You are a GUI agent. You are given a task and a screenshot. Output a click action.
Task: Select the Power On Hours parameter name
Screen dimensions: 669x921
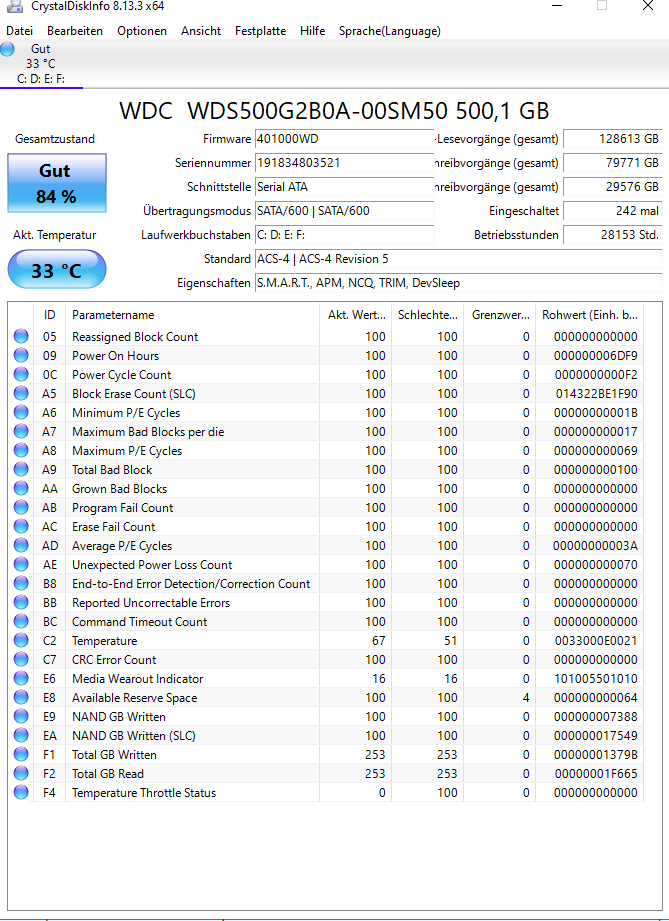tap(115, 356)
